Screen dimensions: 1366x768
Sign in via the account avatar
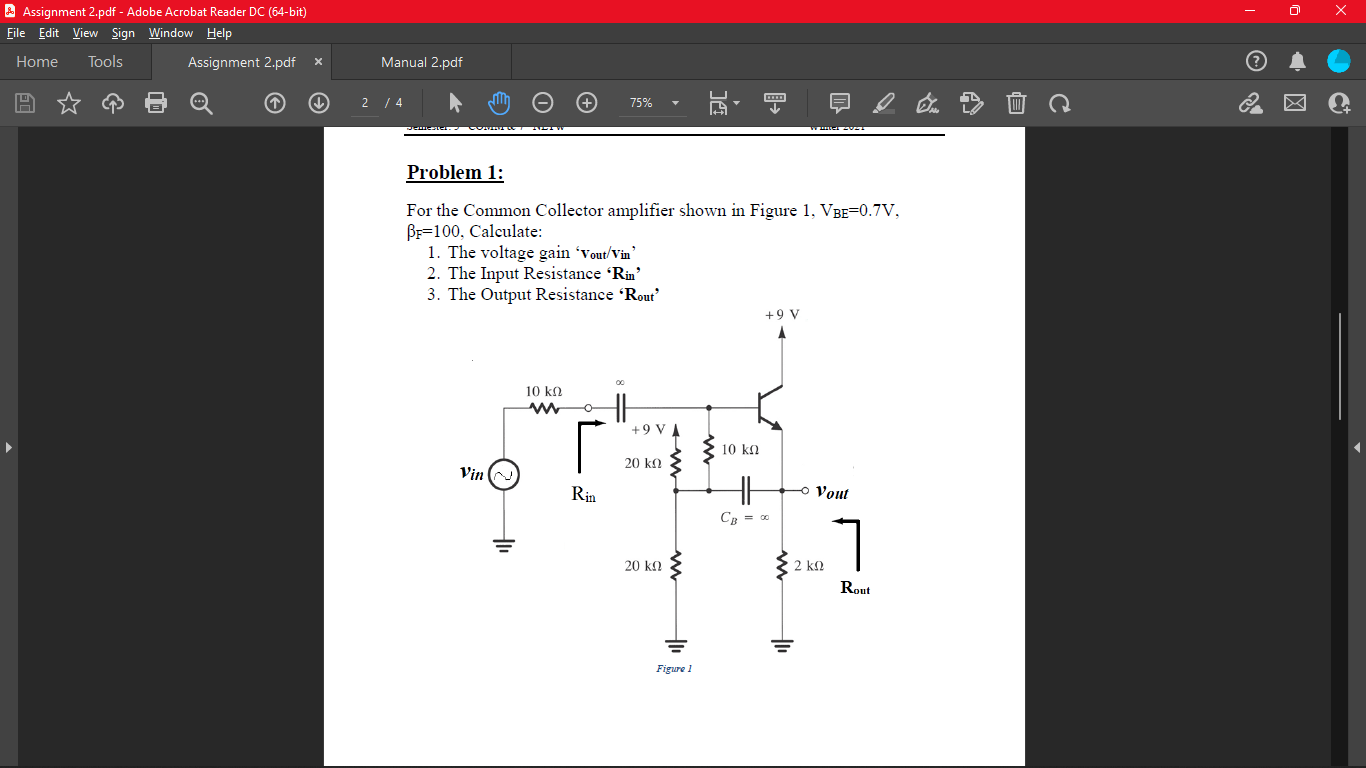pyautogui.click(x=1338, y=61)
